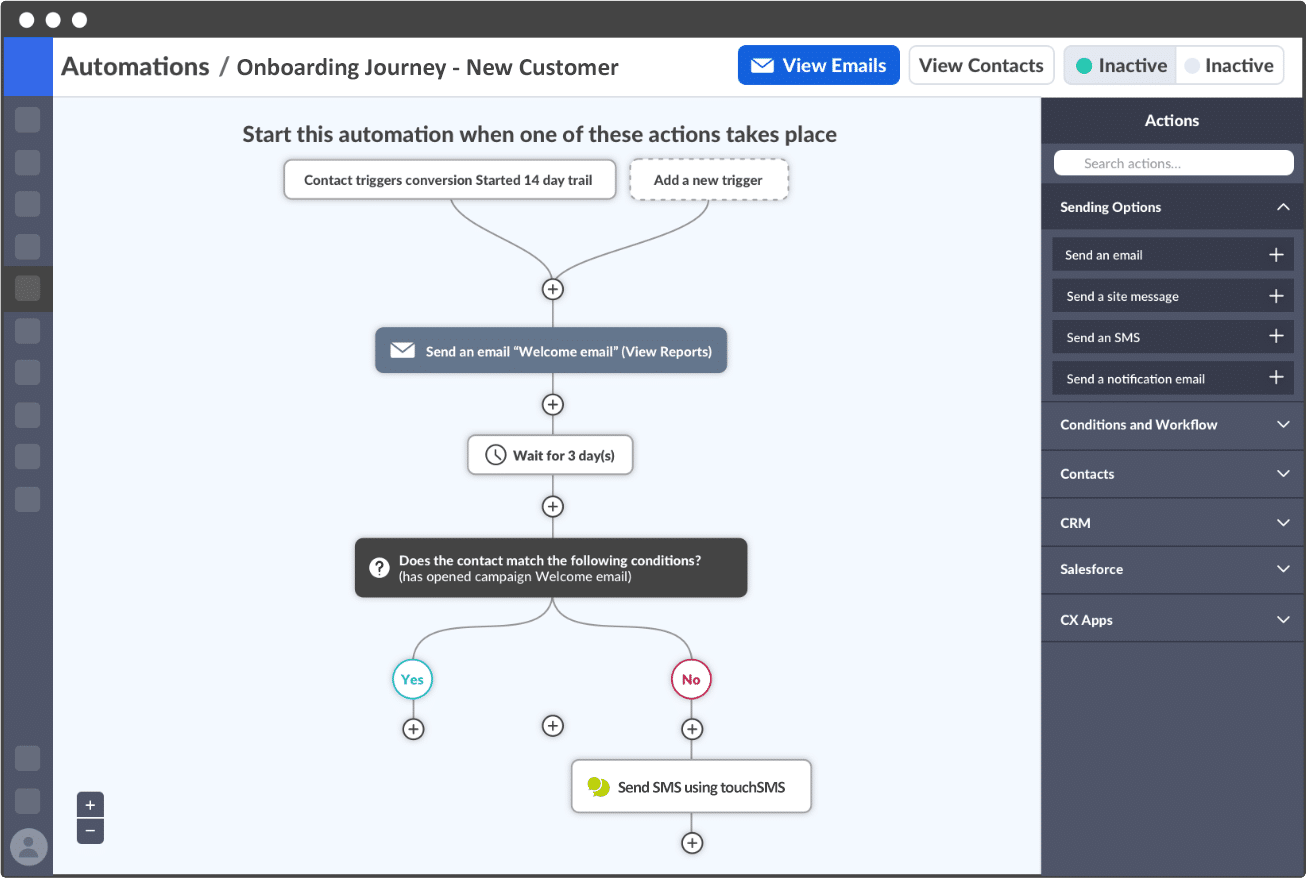1306x878 pixels.
Task: Add Send a site message action
Action: point(1275,296)
